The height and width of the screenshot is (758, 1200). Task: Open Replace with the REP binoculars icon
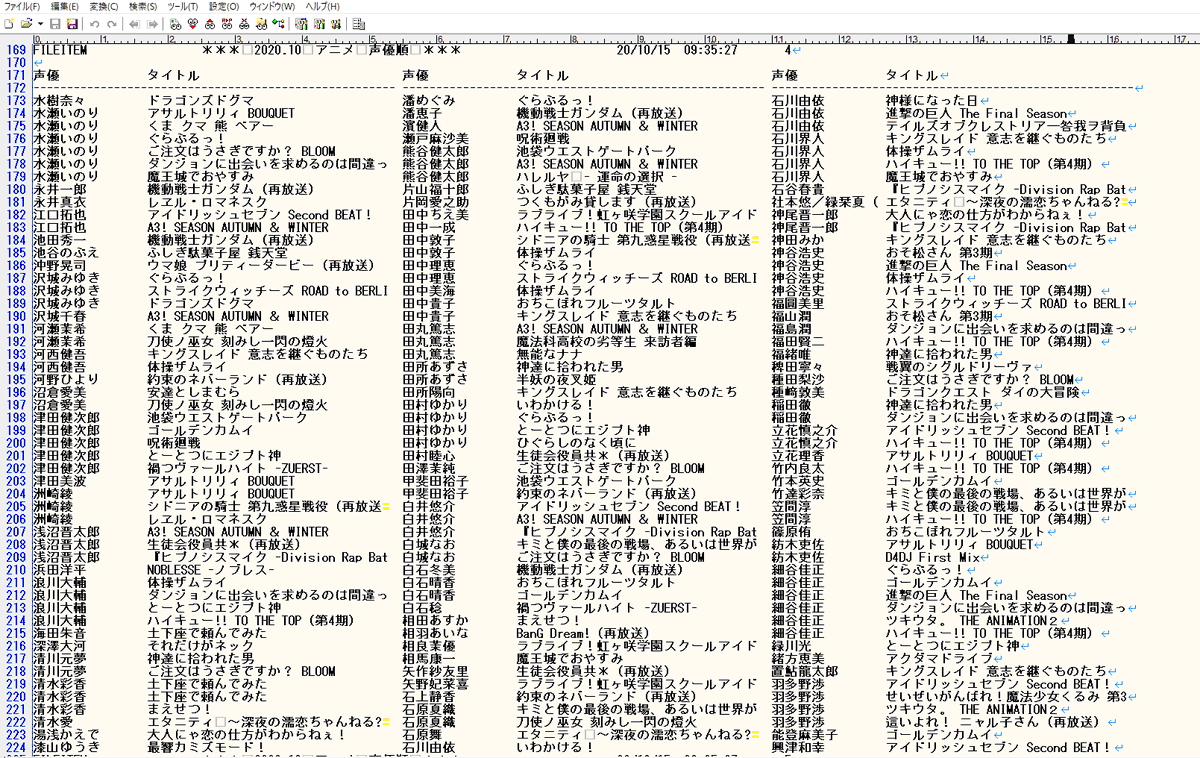click(227, 23)
